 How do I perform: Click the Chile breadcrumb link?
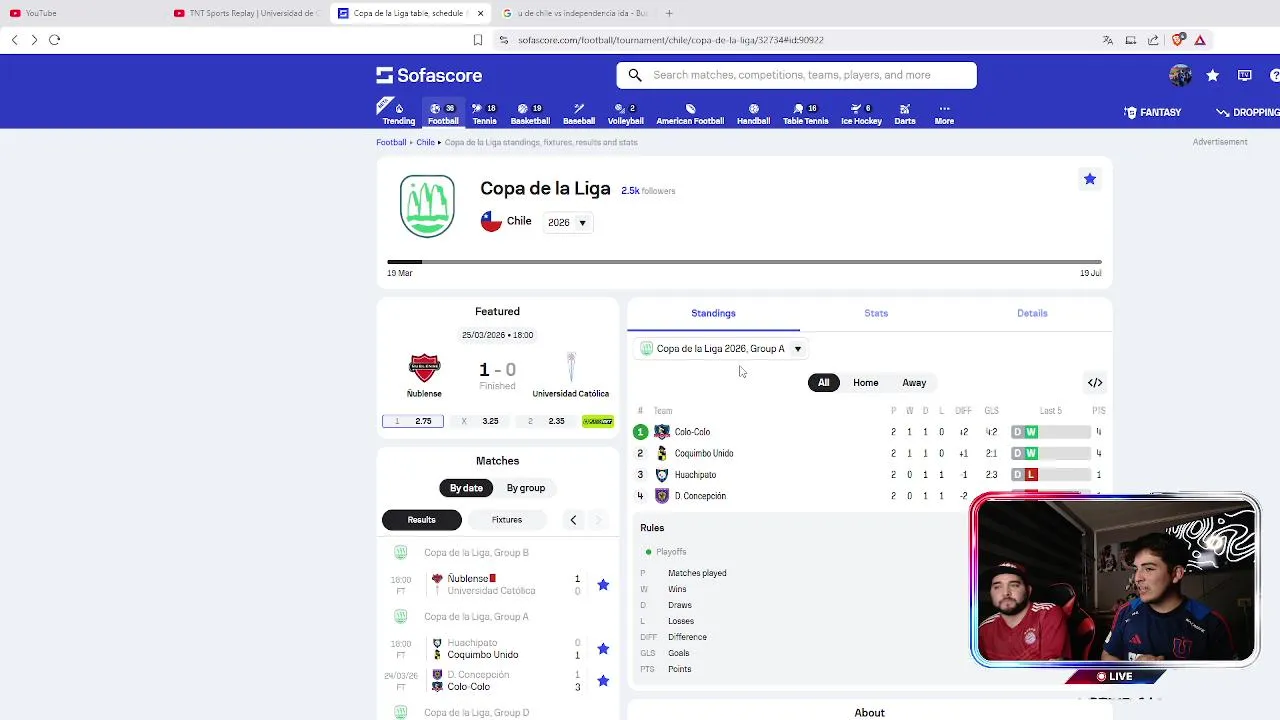425,142
